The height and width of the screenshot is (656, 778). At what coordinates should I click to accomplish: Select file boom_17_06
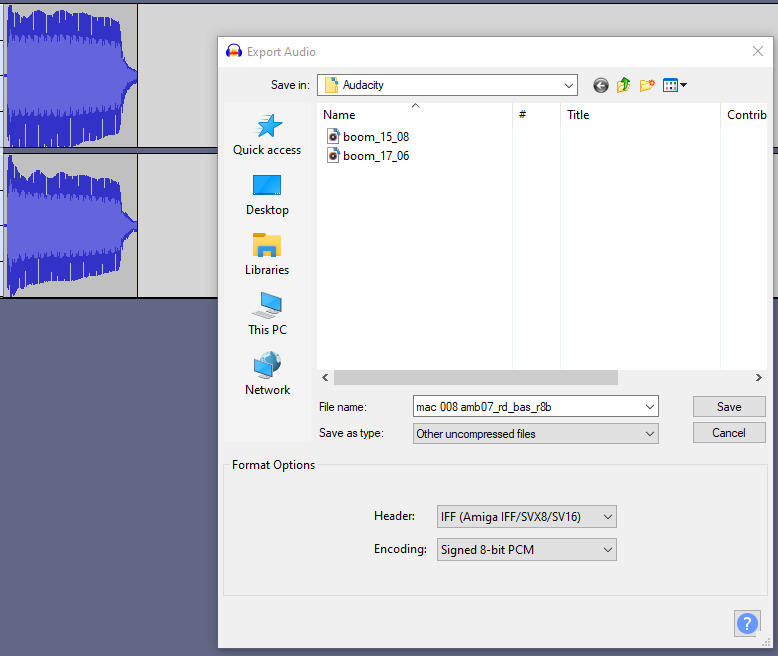pos(375,156)
